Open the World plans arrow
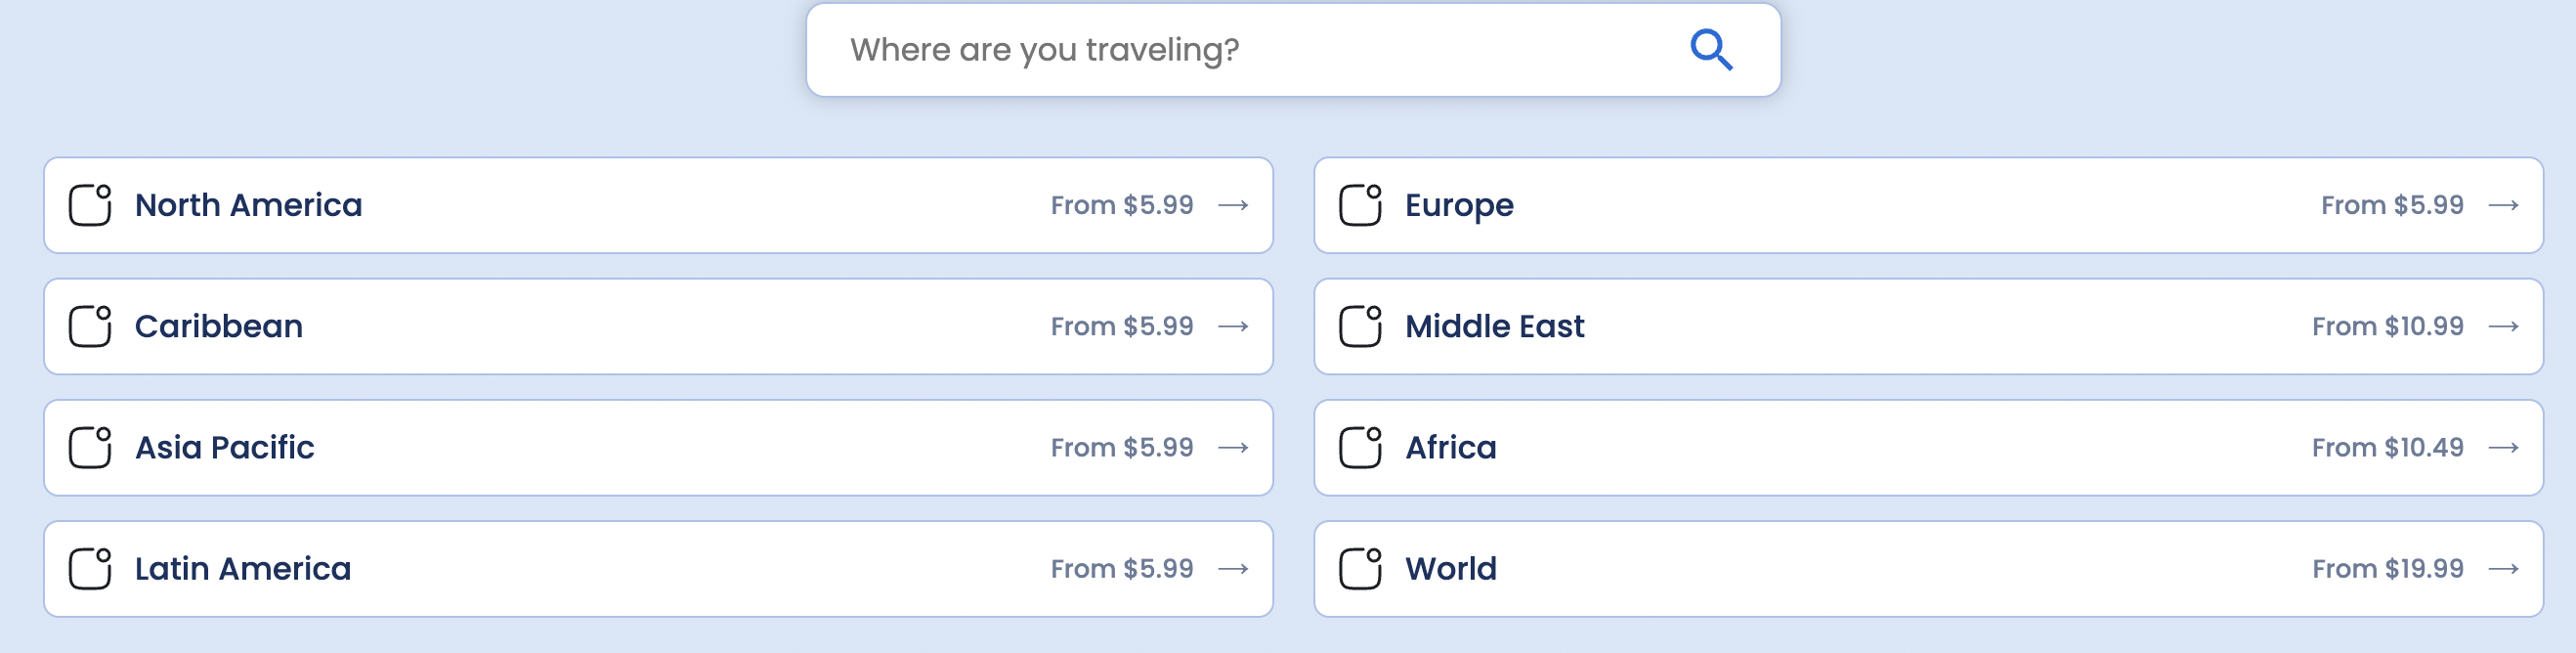This screenshot has height=653, width=2576. pyautogui.click(x=2503, y=568)
